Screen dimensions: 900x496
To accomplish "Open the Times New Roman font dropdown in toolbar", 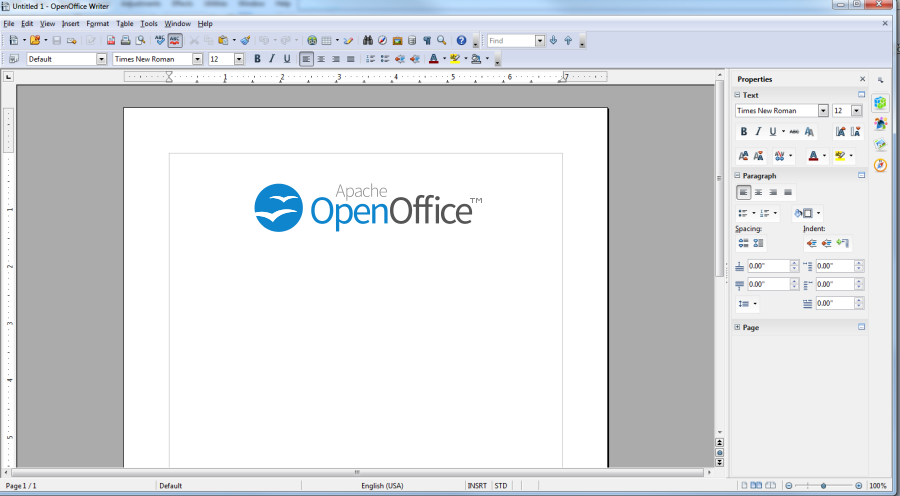I will pos(197,59).
